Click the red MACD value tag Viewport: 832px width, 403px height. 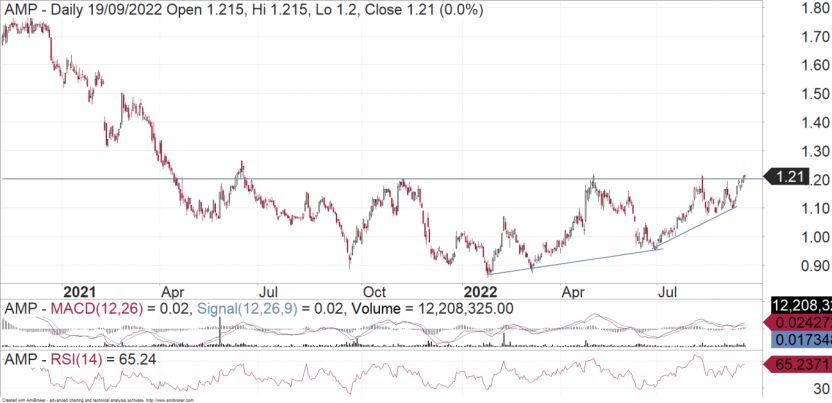click(800, 323)
